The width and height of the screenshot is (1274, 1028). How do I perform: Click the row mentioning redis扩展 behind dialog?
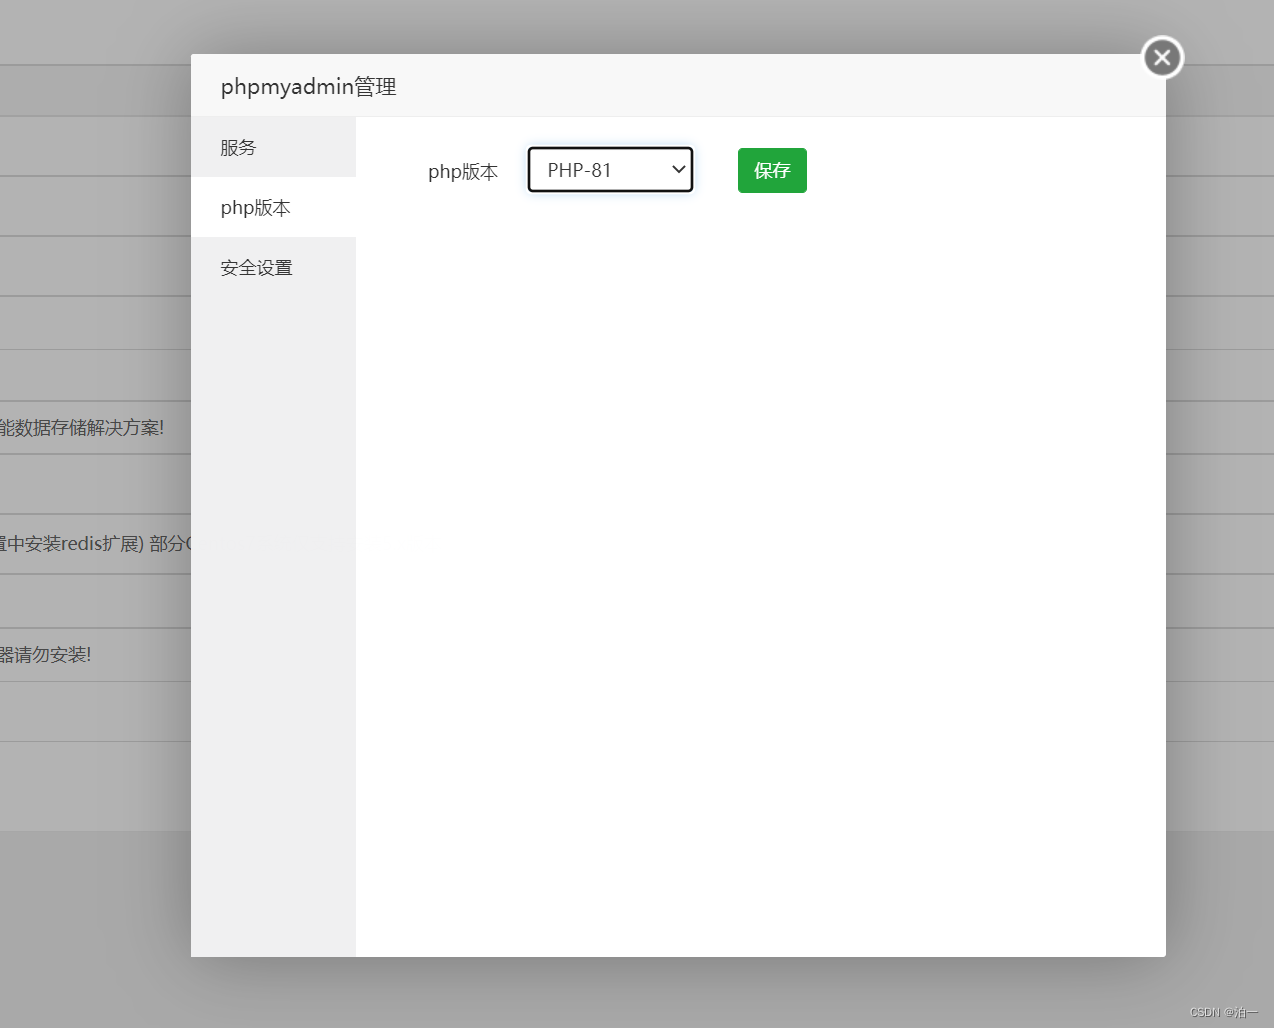95,544
